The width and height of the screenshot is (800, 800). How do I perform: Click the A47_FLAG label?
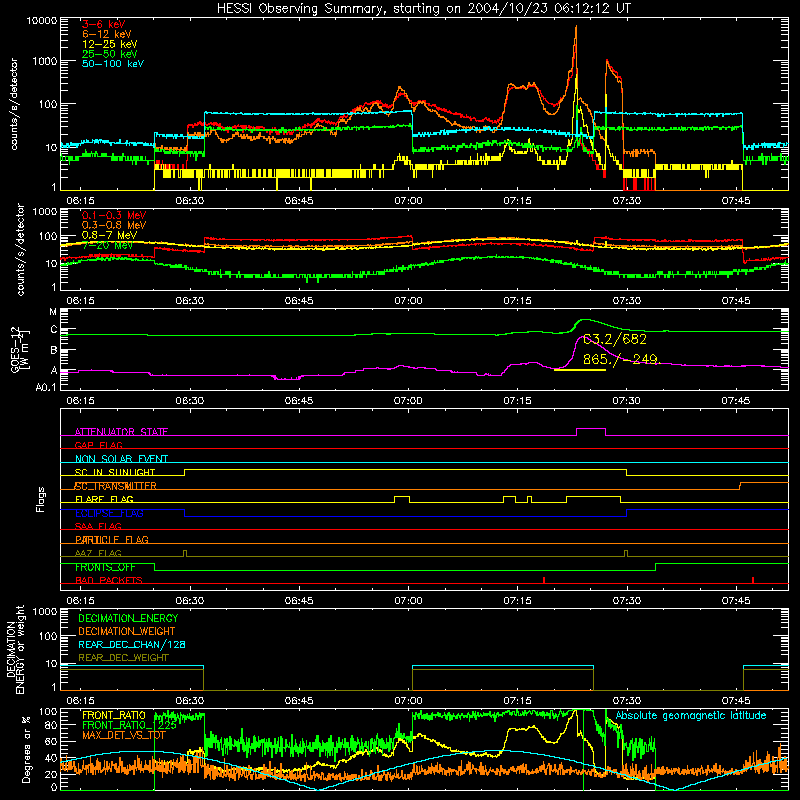coord(98,553)
